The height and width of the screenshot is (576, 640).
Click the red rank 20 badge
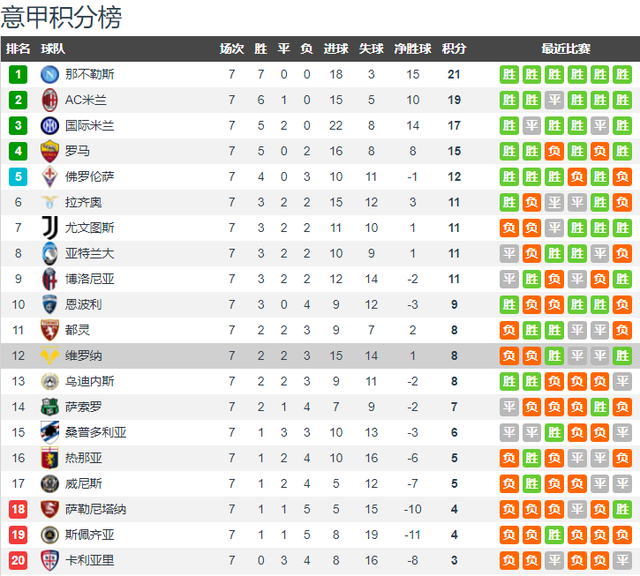(x=18, y=560)
